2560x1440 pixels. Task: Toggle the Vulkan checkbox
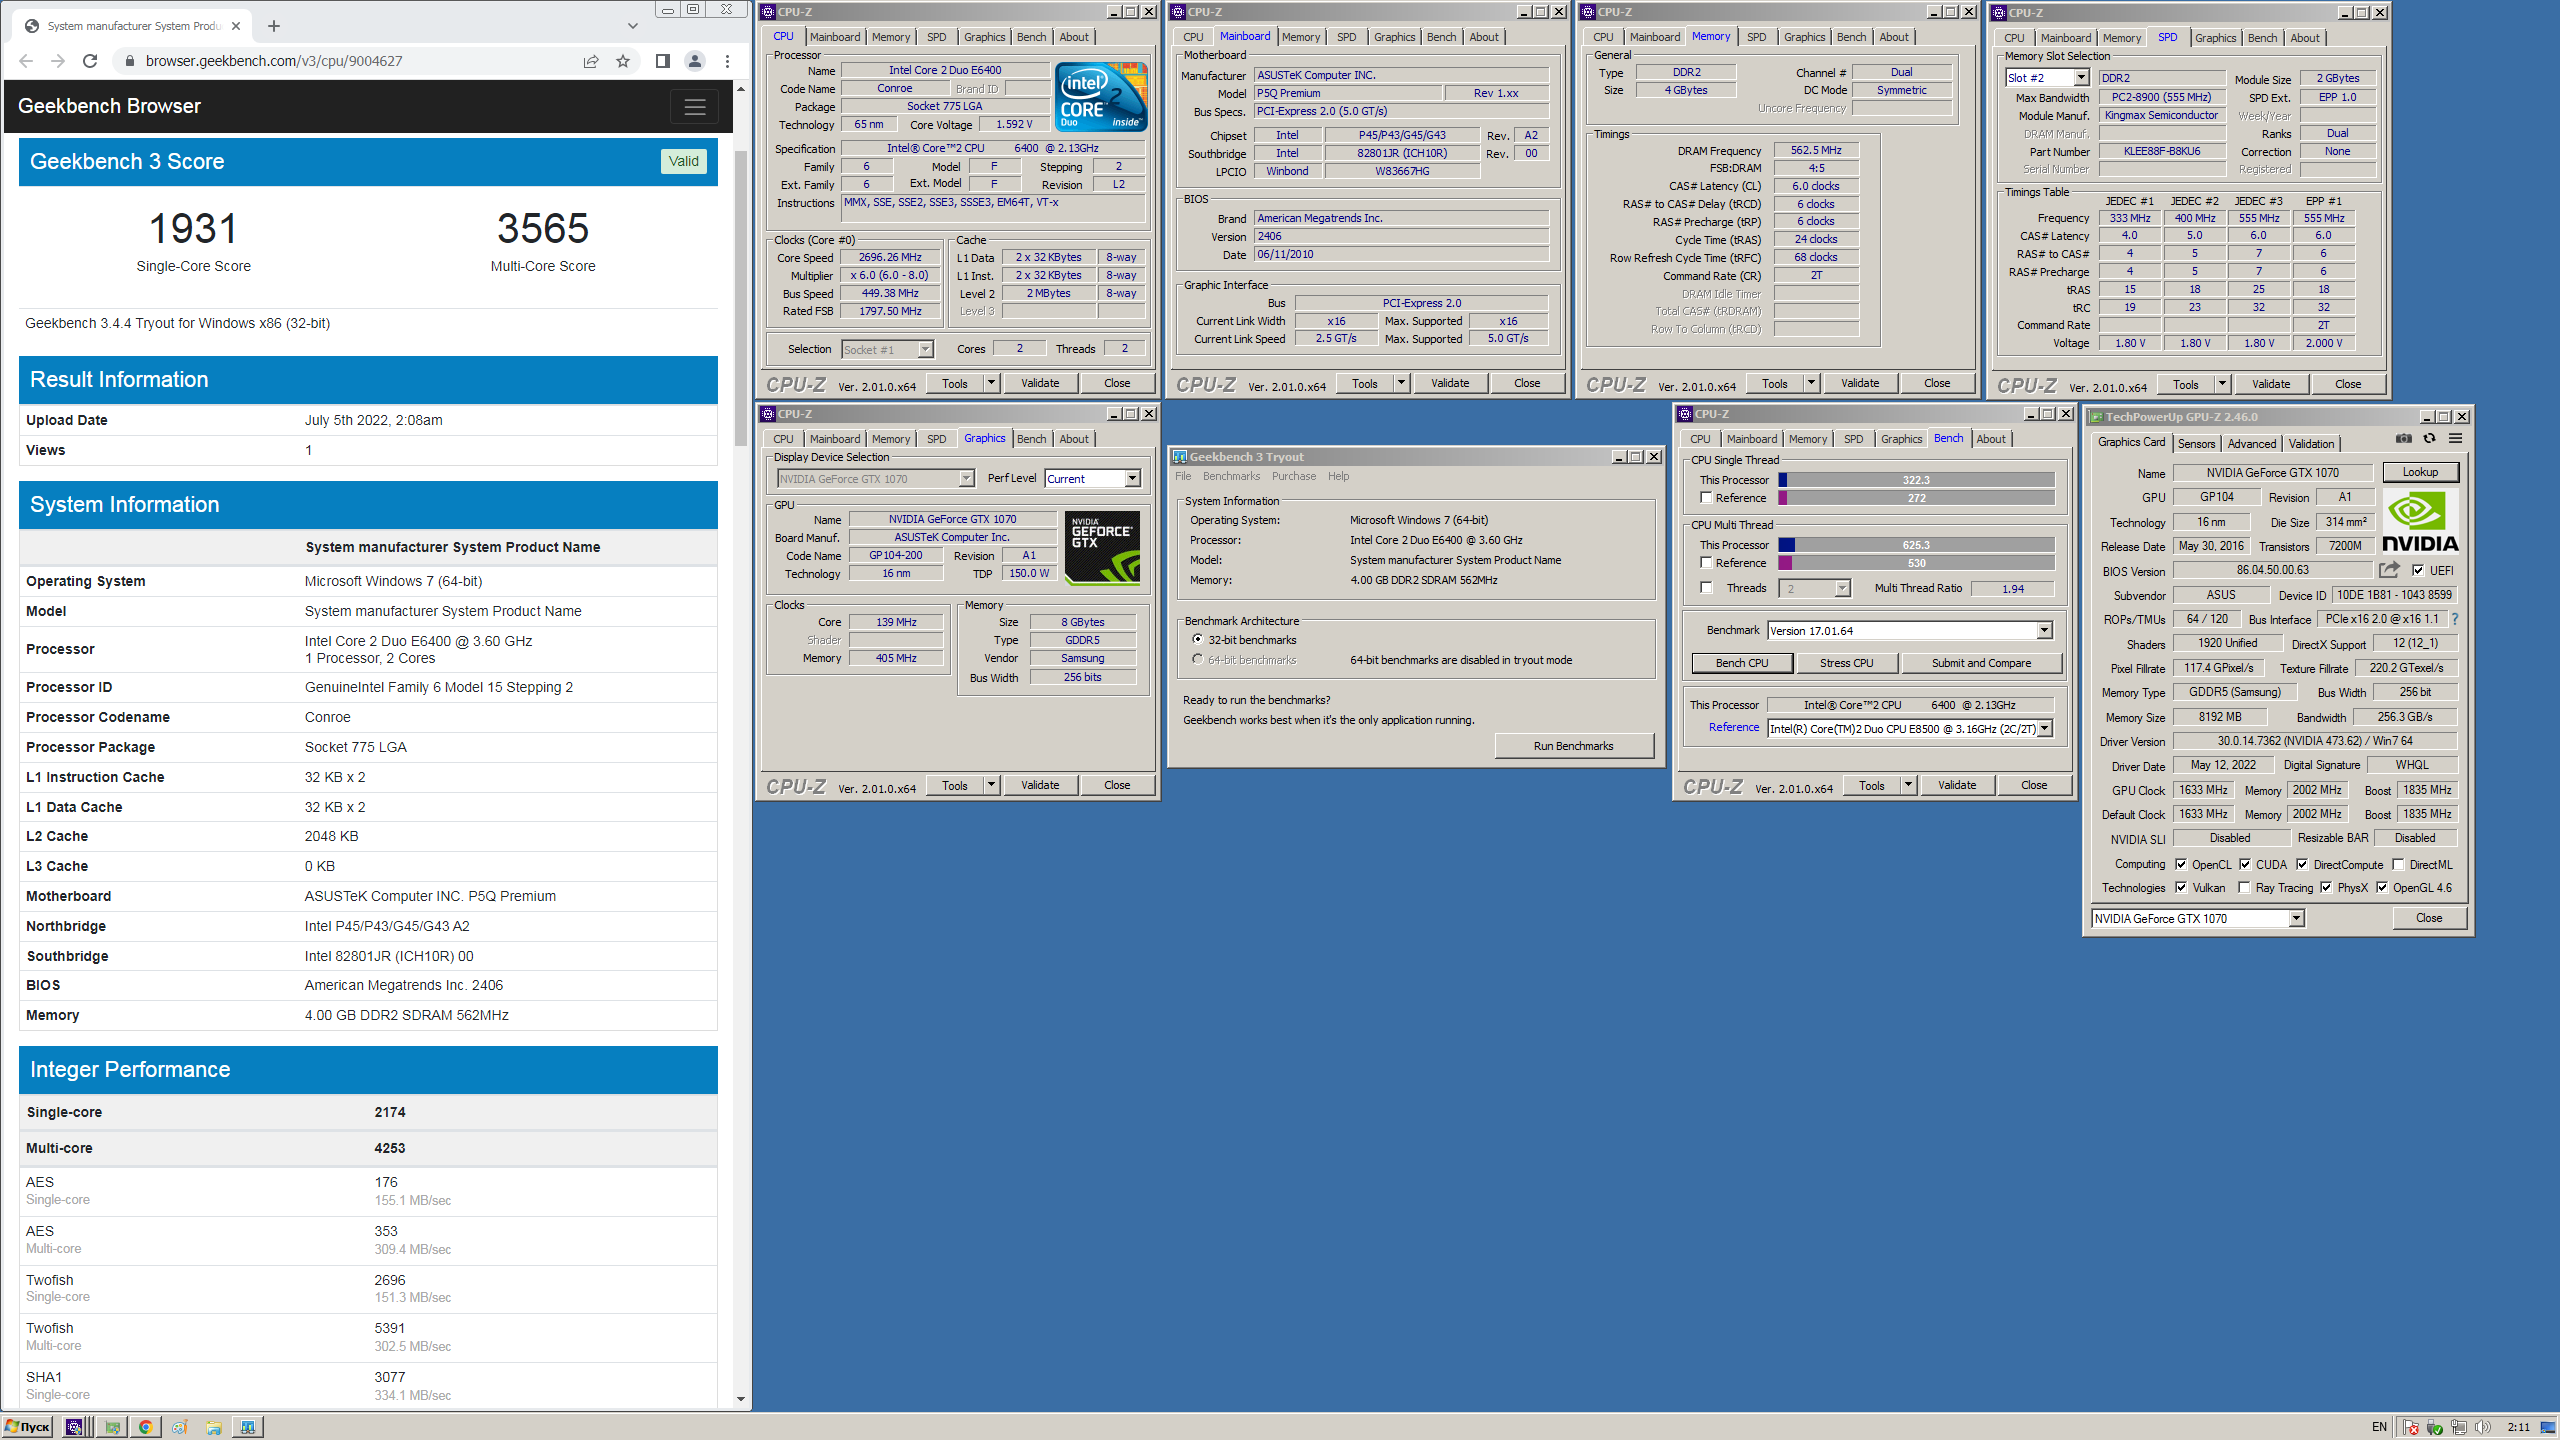pos(2181,887)
